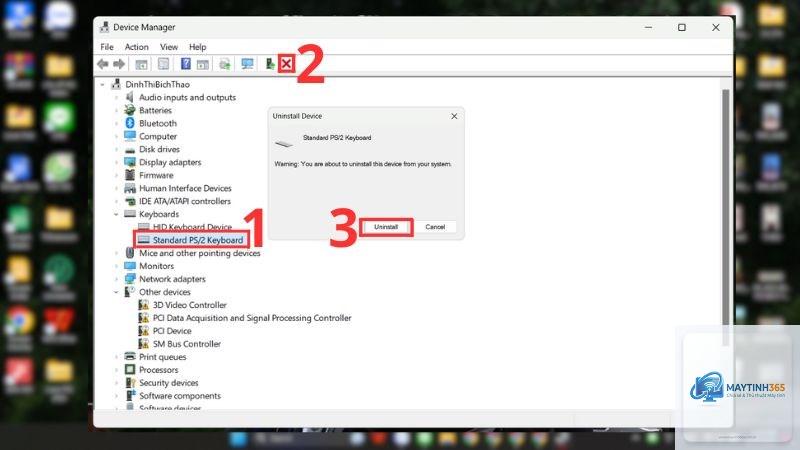This screenshot has height=450, width=800.
Task: Select the Batteries category icon
Action: 130,110
